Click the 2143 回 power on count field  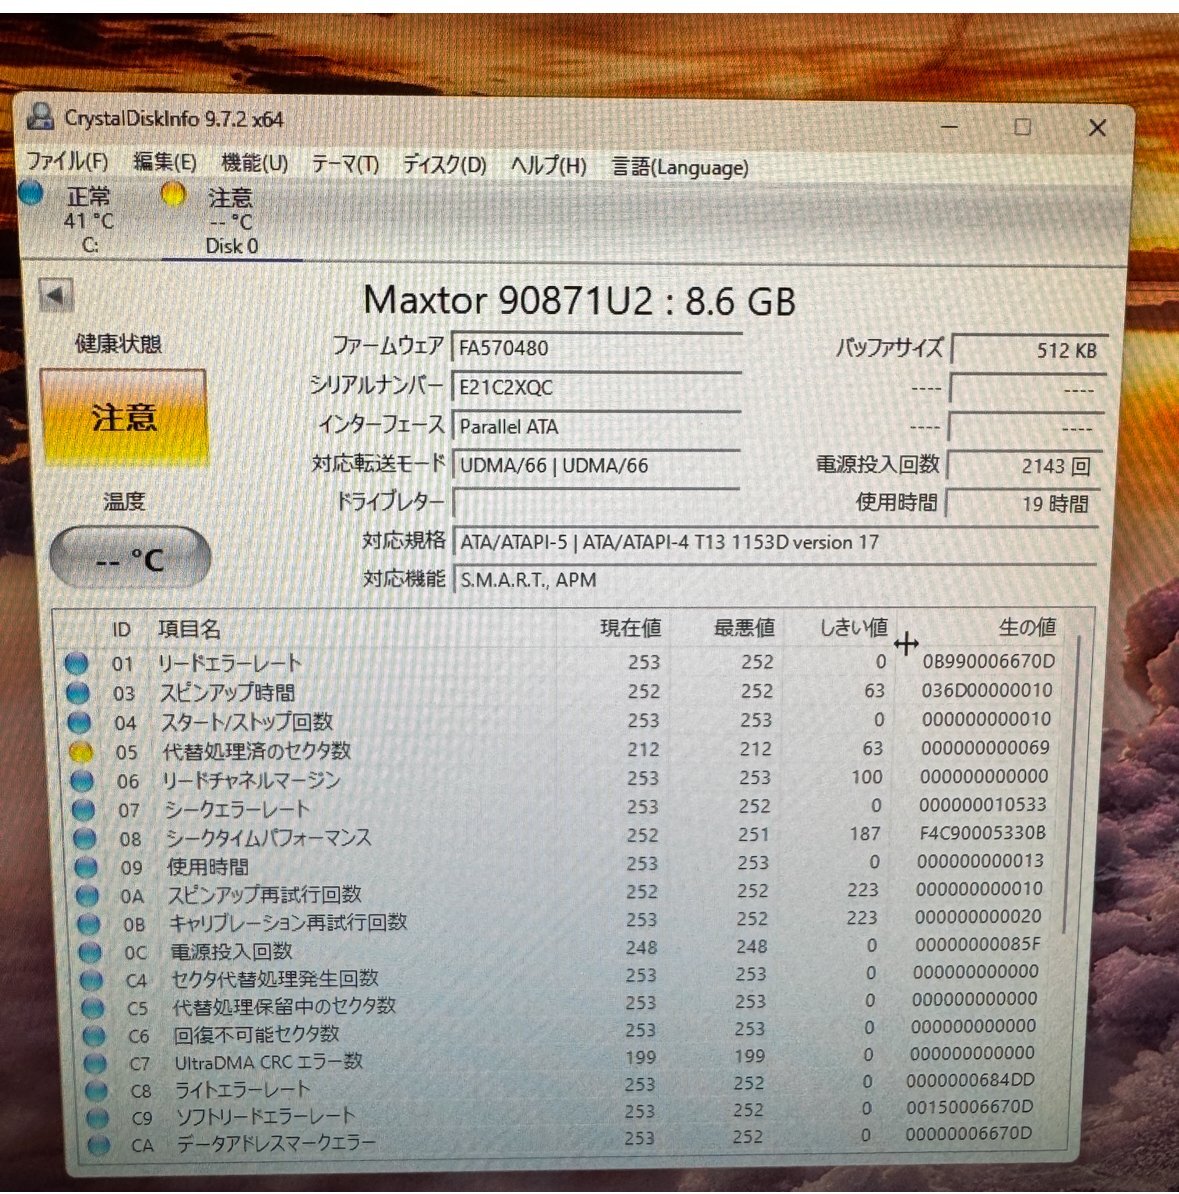point(1026,465)
